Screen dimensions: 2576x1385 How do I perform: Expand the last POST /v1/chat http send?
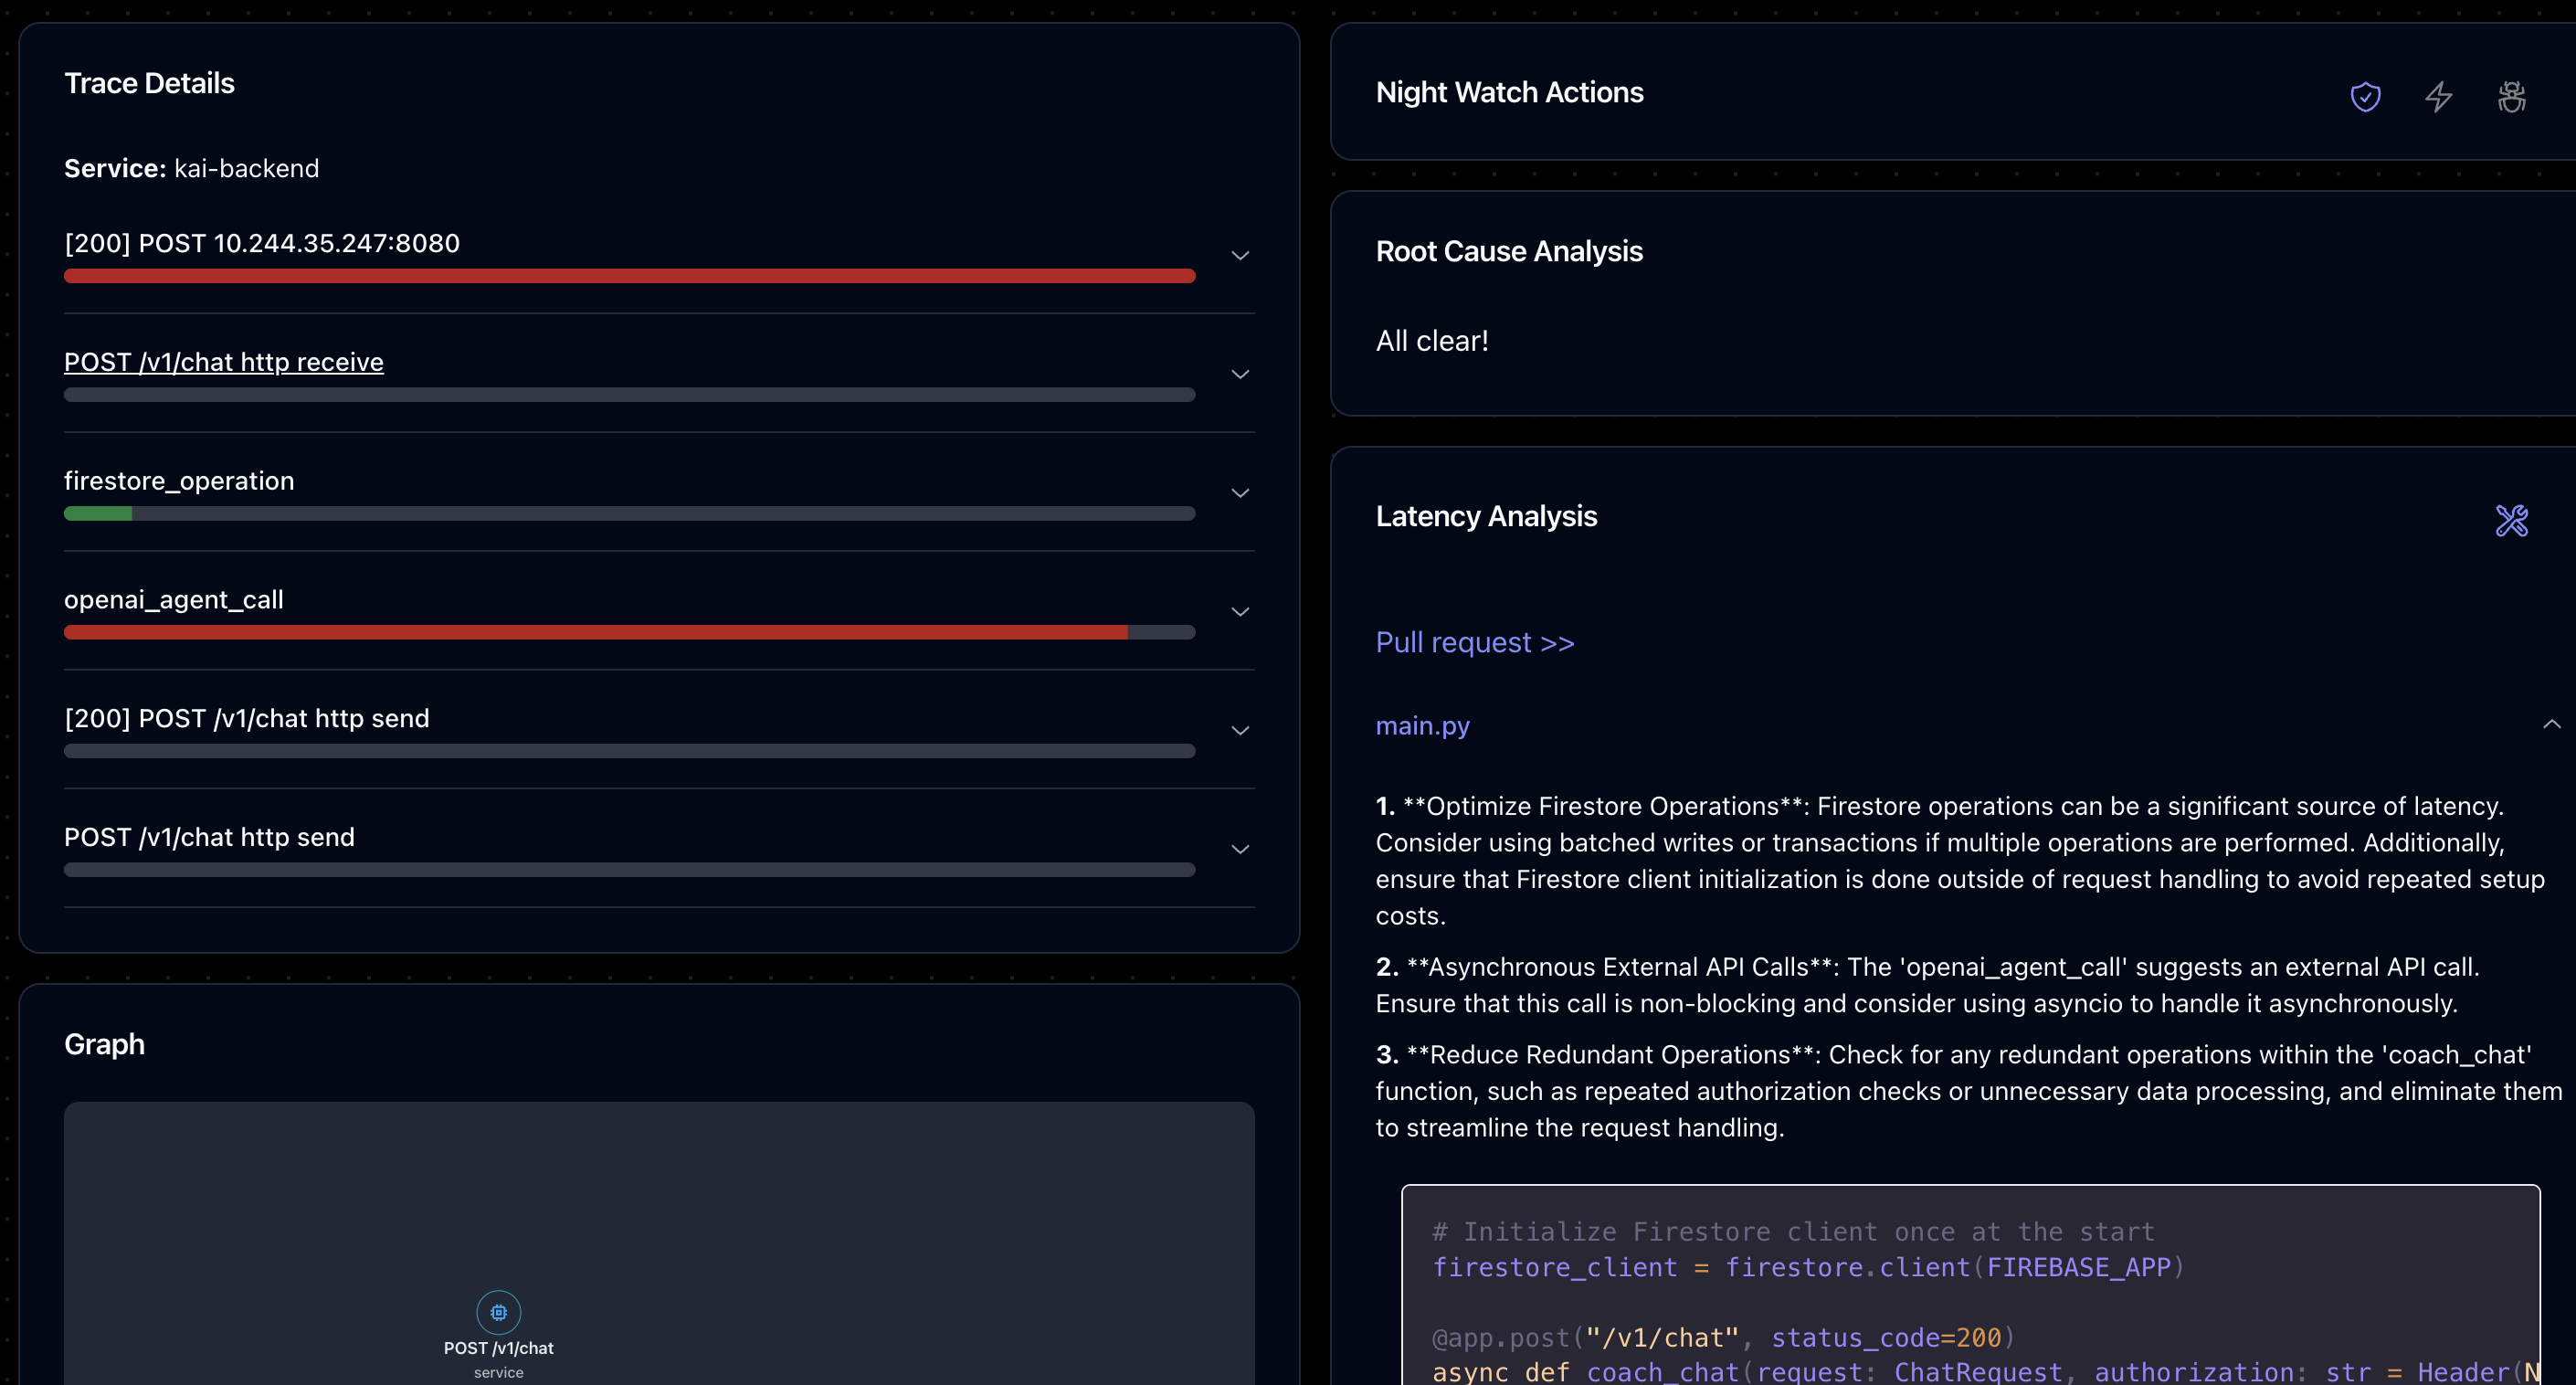tap(1240, 850)
